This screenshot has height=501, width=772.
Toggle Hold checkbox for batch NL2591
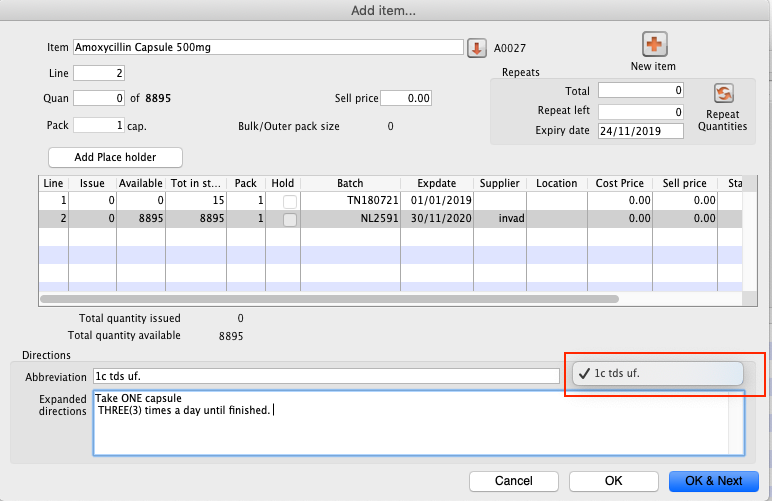[x=289, y=218]
